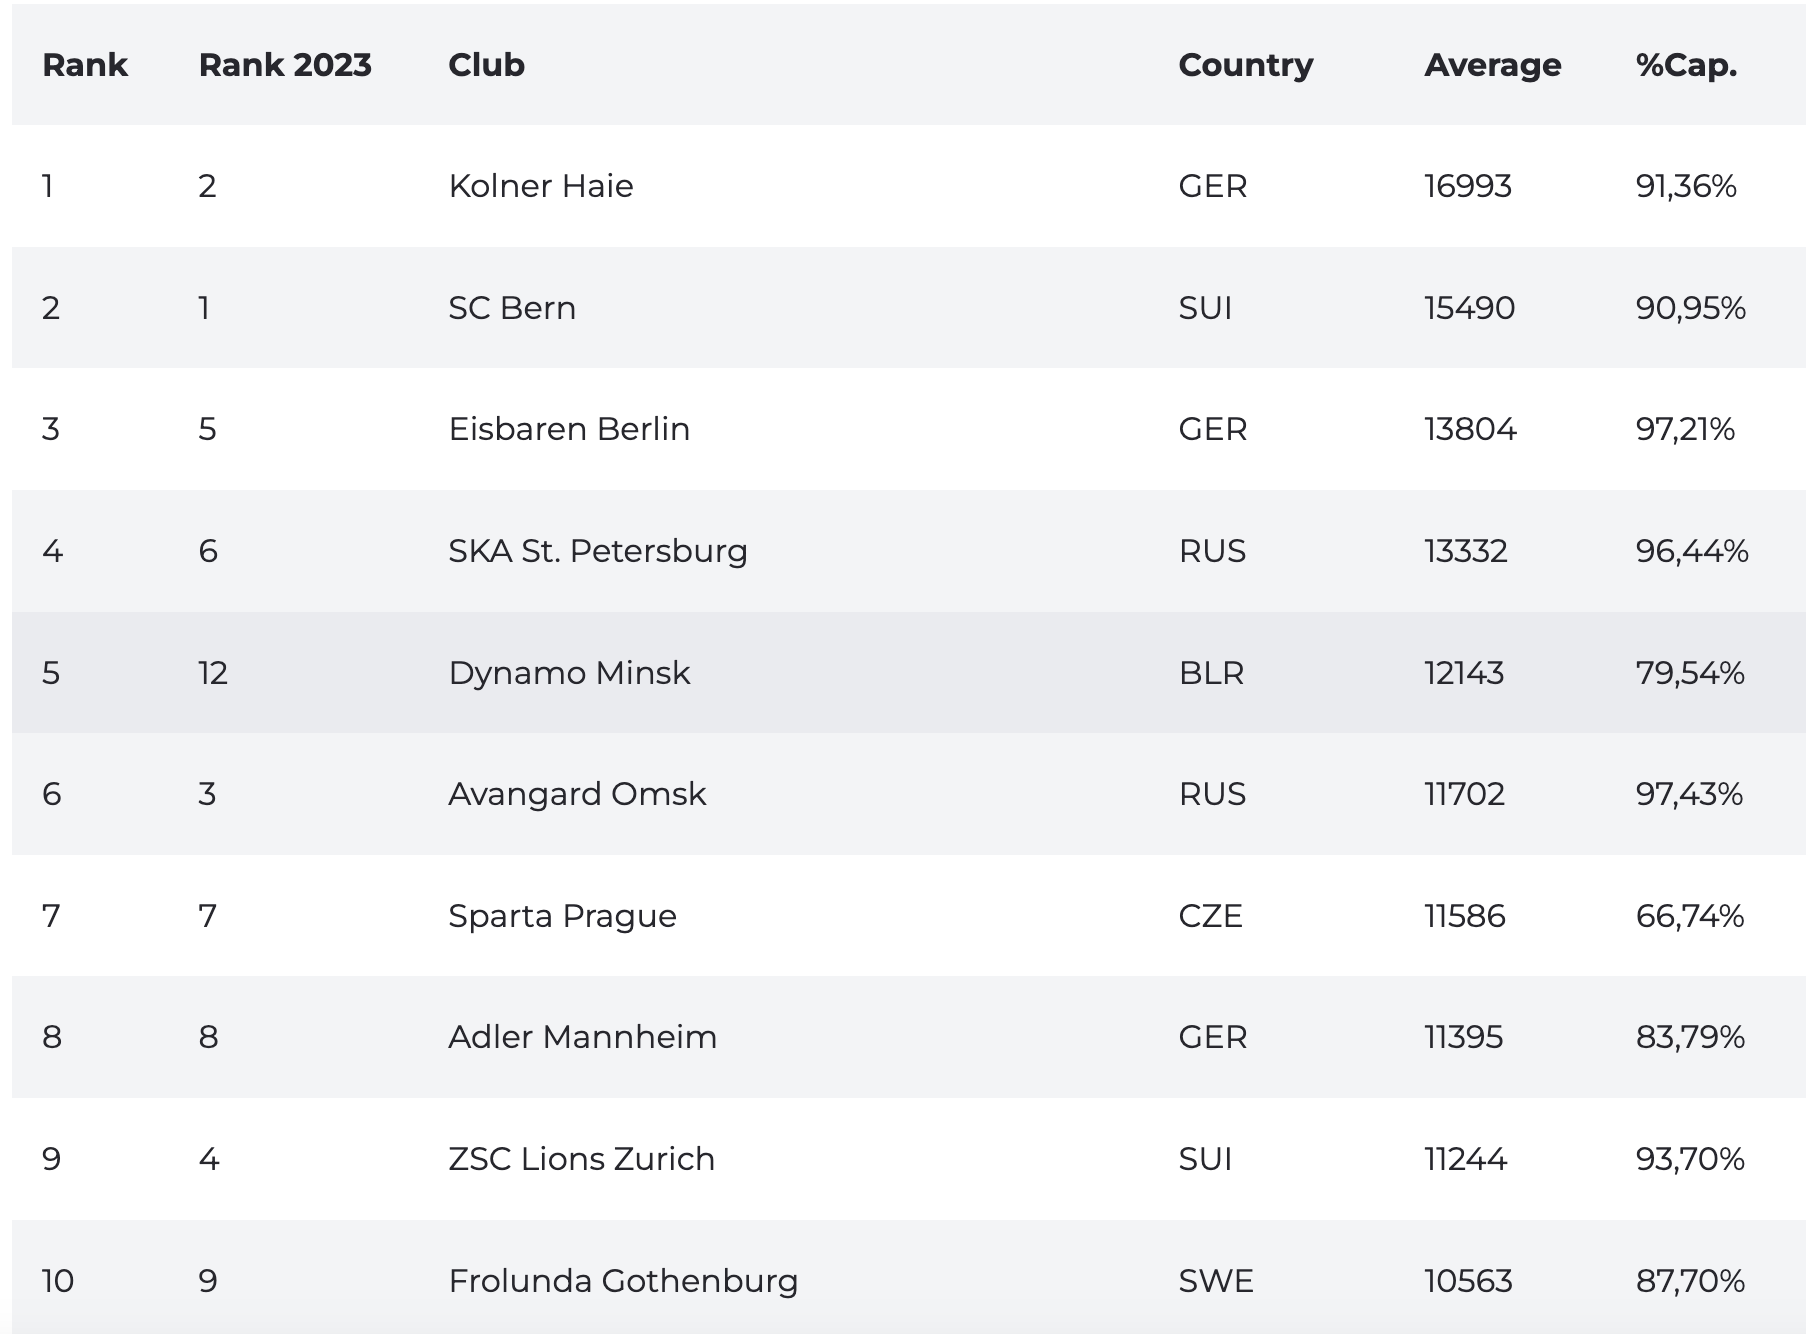Click the Rank column header
1806x1334 pixels.
pos(85,65)
